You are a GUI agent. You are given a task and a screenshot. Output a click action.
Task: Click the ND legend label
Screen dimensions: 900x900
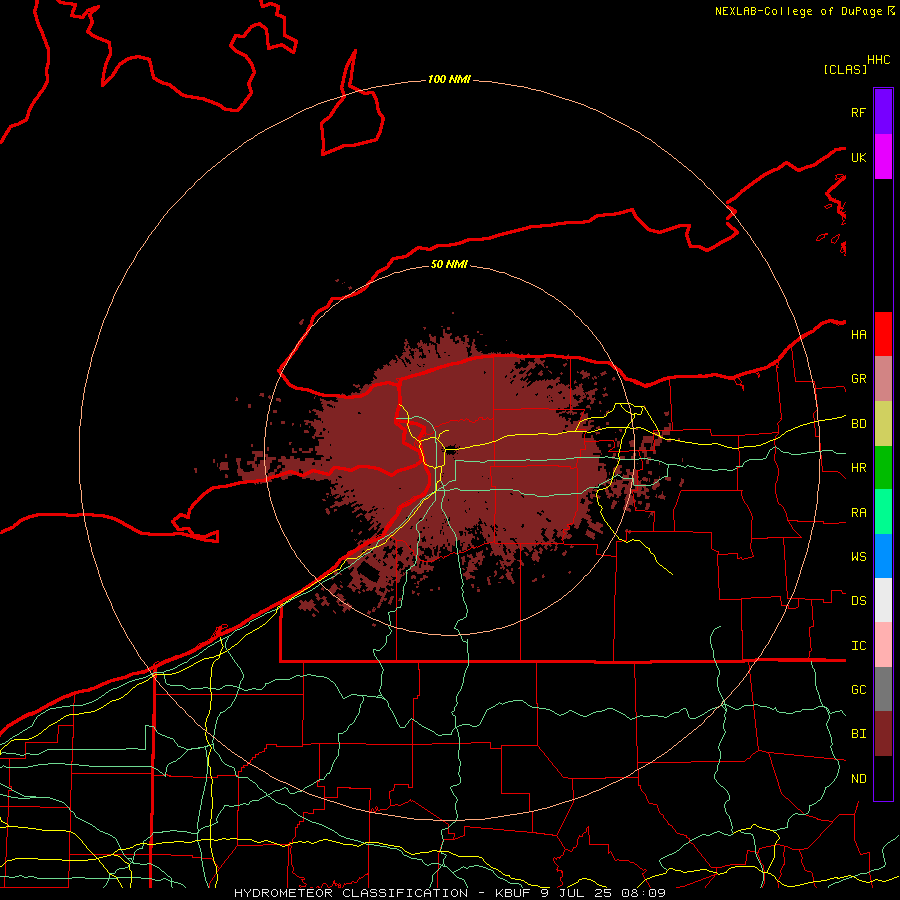tap(858, 779)
